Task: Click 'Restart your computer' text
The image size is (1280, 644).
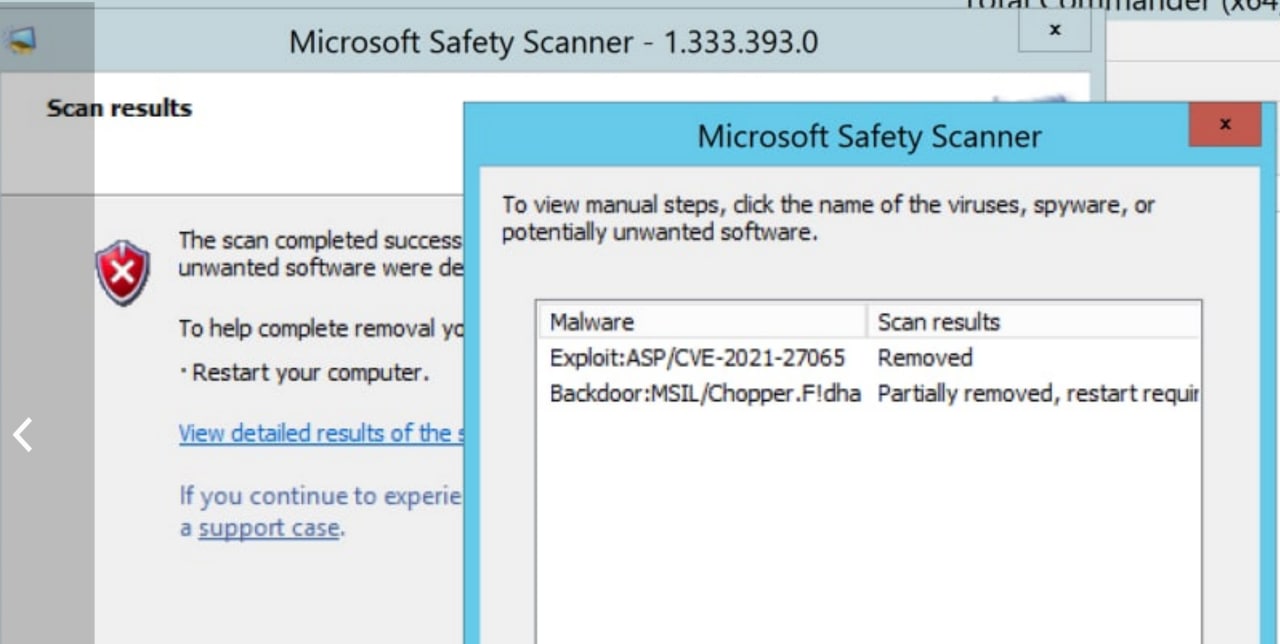Action: (310, 373)
